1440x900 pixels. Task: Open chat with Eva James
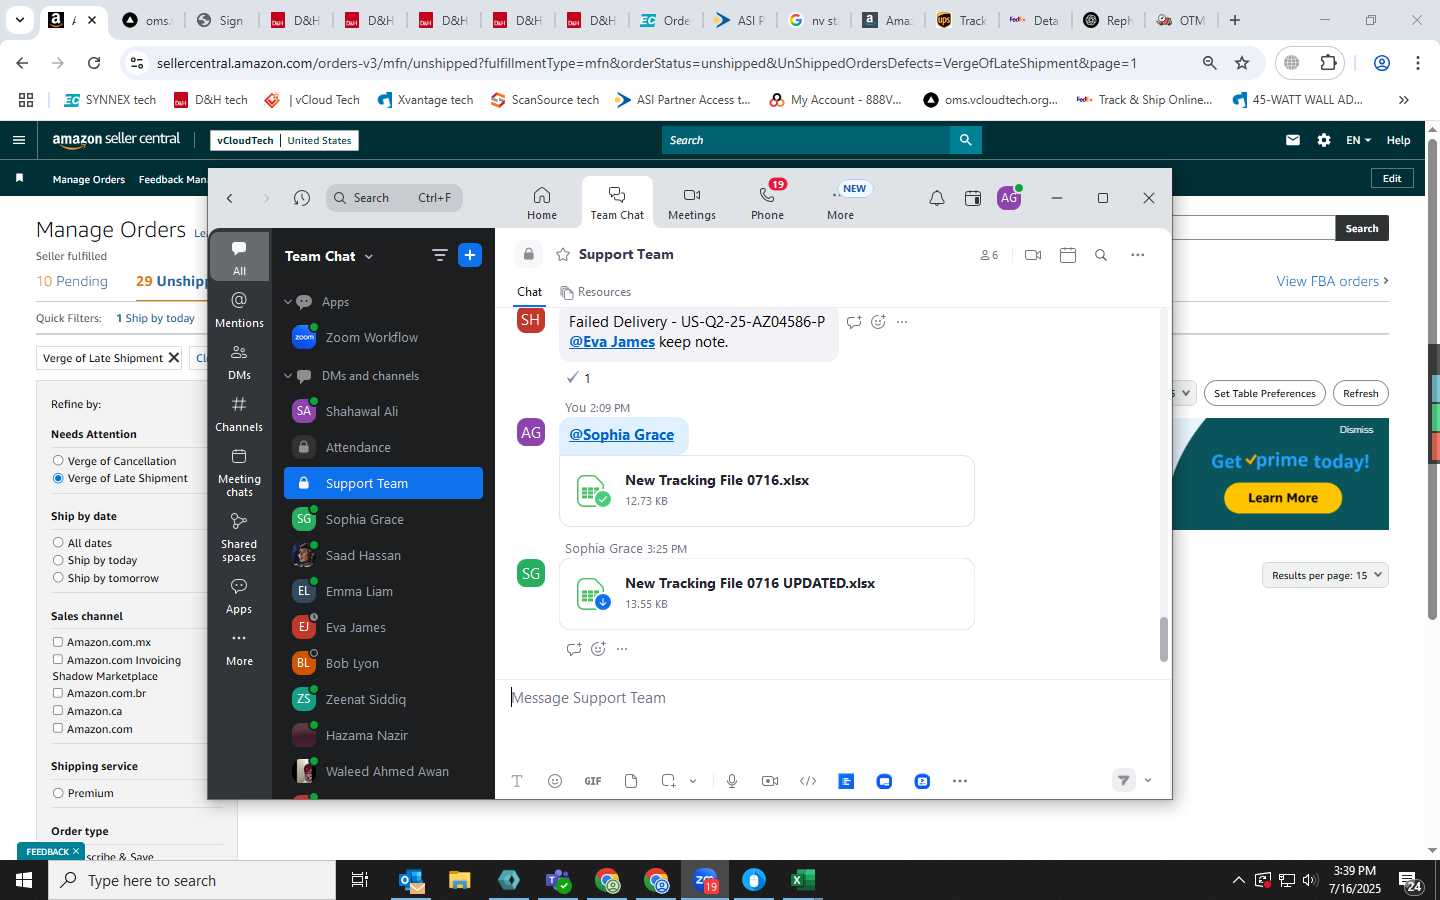click(x=383, y=627)
